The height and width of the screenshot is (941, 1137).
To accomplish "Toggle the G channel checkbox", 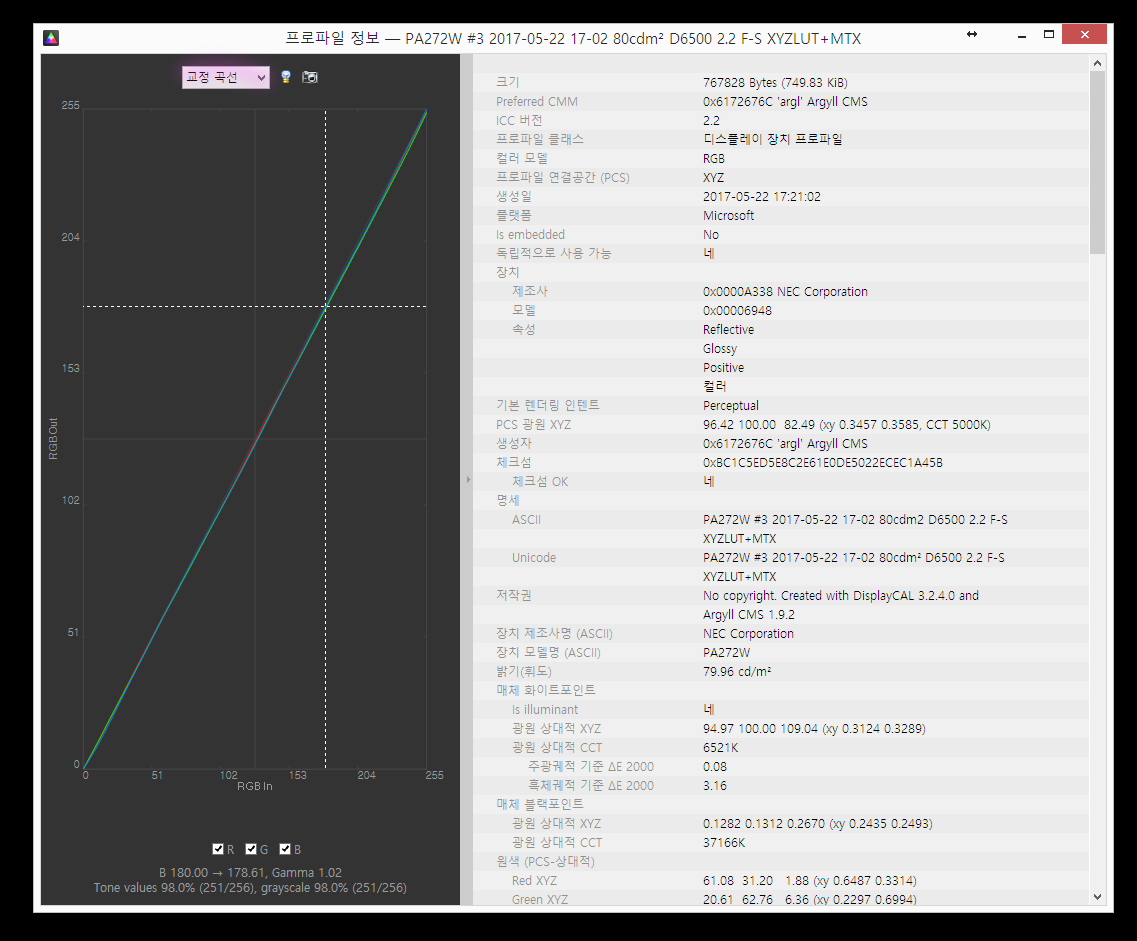I will [251, 849].
